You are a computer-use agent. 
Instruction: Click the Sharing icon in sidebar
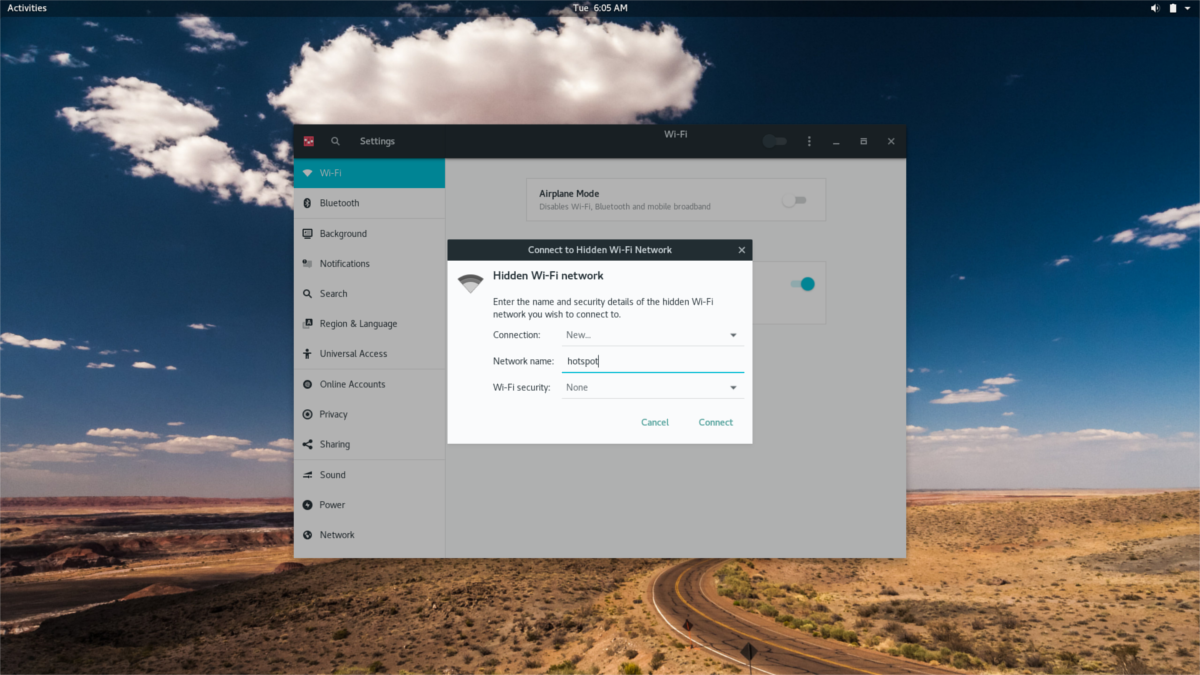coord(307,444)
